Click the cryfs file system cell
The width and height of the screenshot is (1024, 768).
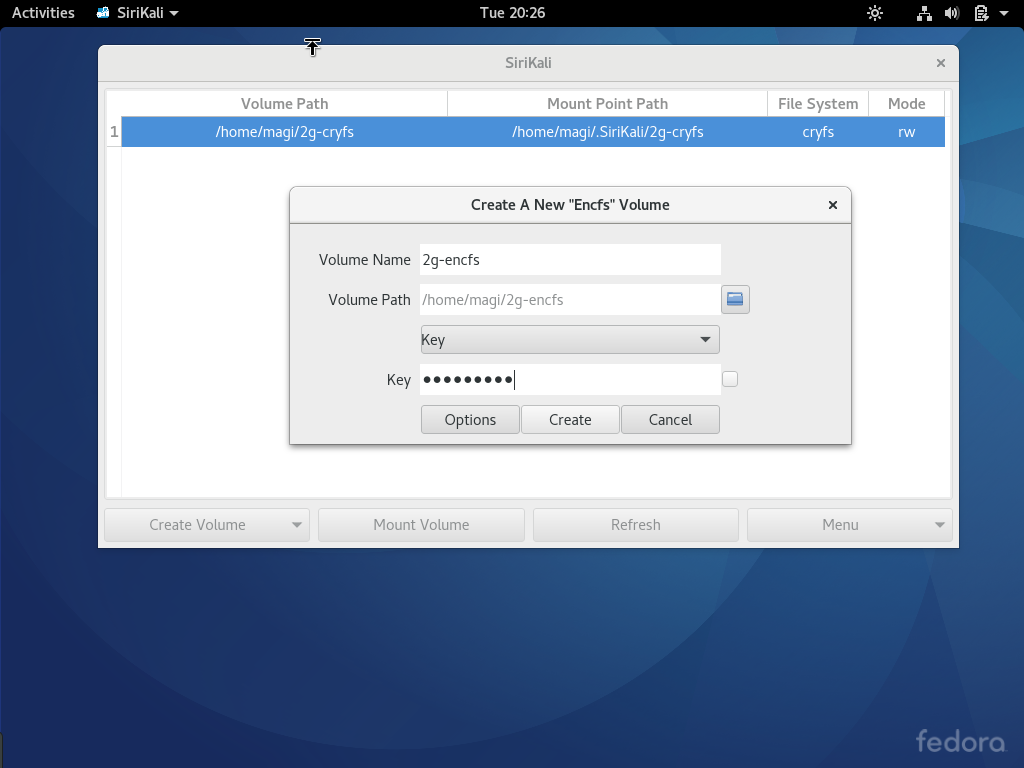pyautogui.click(x=818, y=132)
